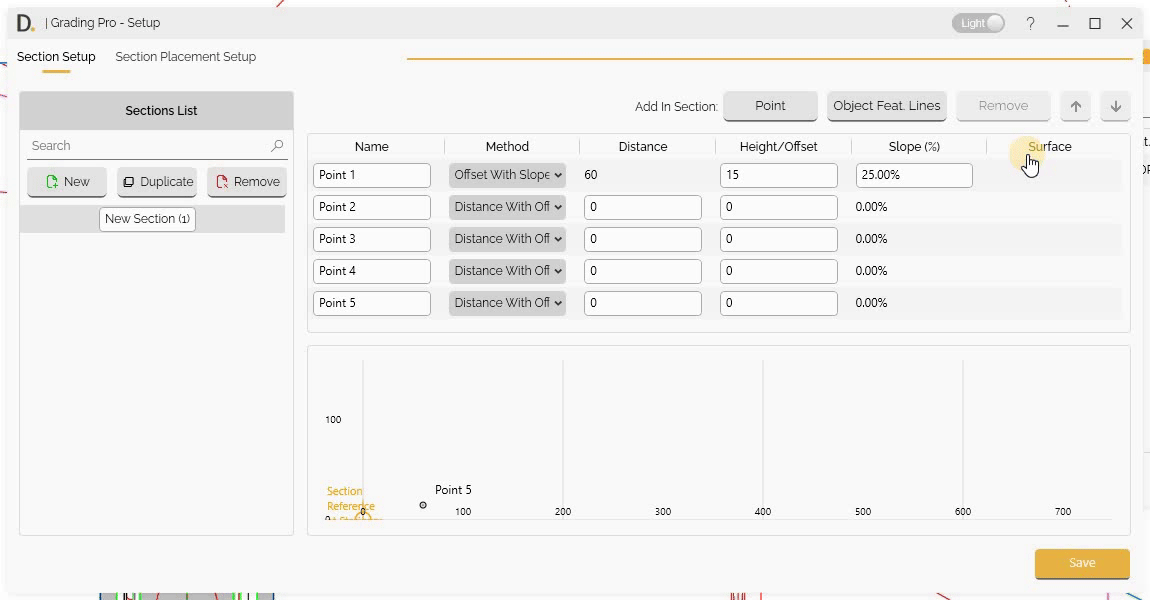Image resolution: width=1150 pixels, height=600 pixels.
Task: Click the search magnifier in Sections List
Action: pos(277,145)
